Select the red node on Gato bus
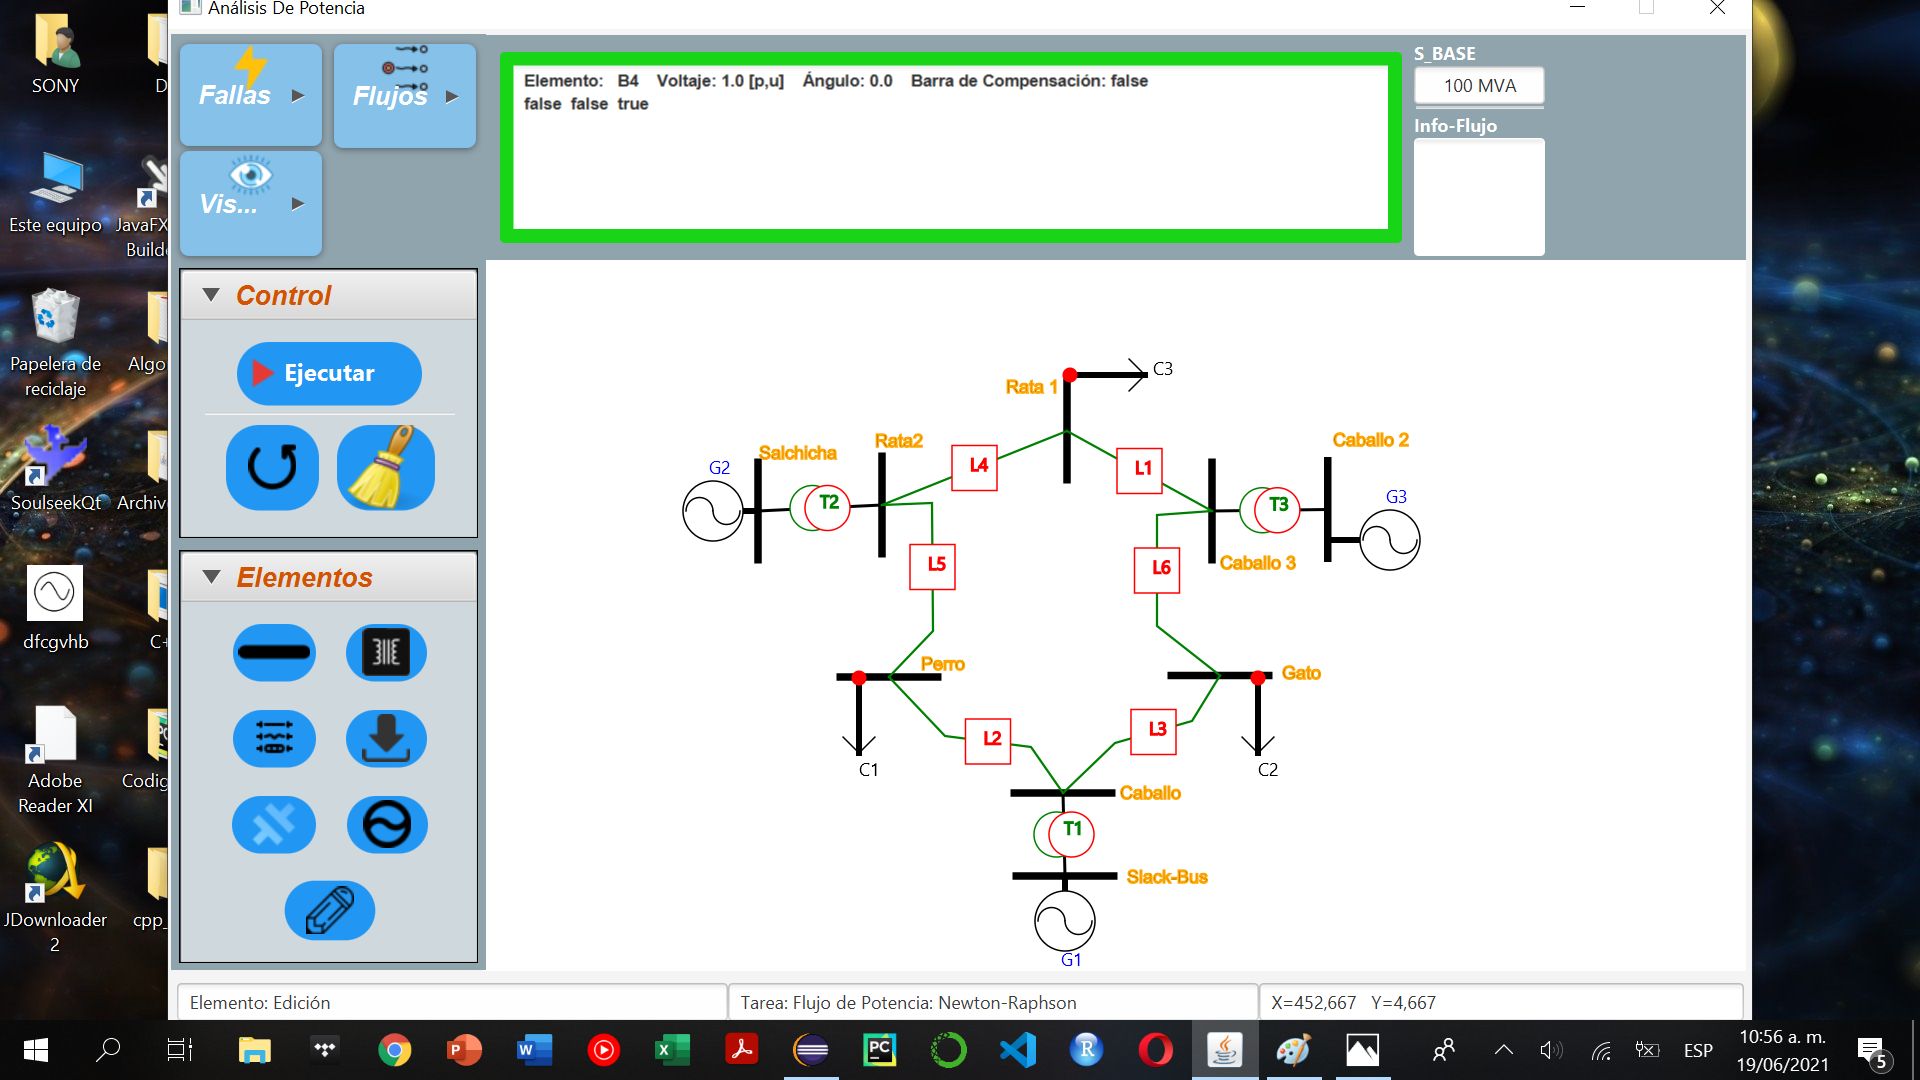 [x=1257, y=676]
